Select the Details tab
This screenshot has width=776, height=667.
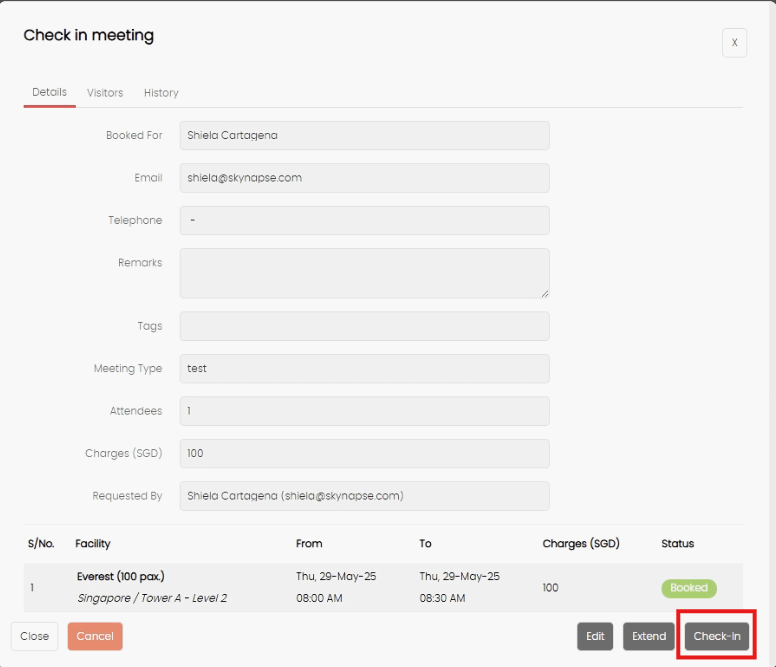click(x=49, y=92)
